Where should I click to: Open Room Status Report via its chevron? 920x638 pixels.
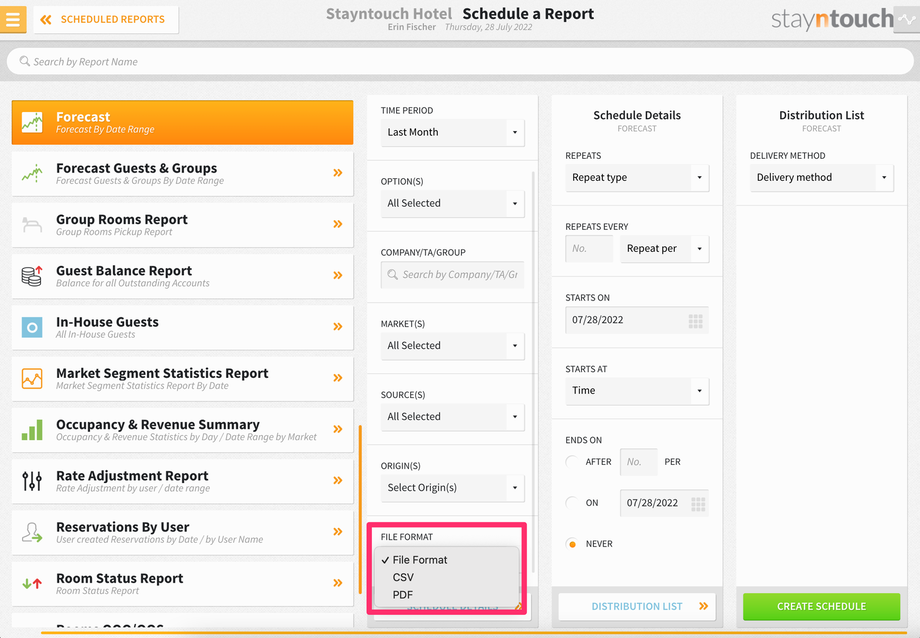(338, 583)
